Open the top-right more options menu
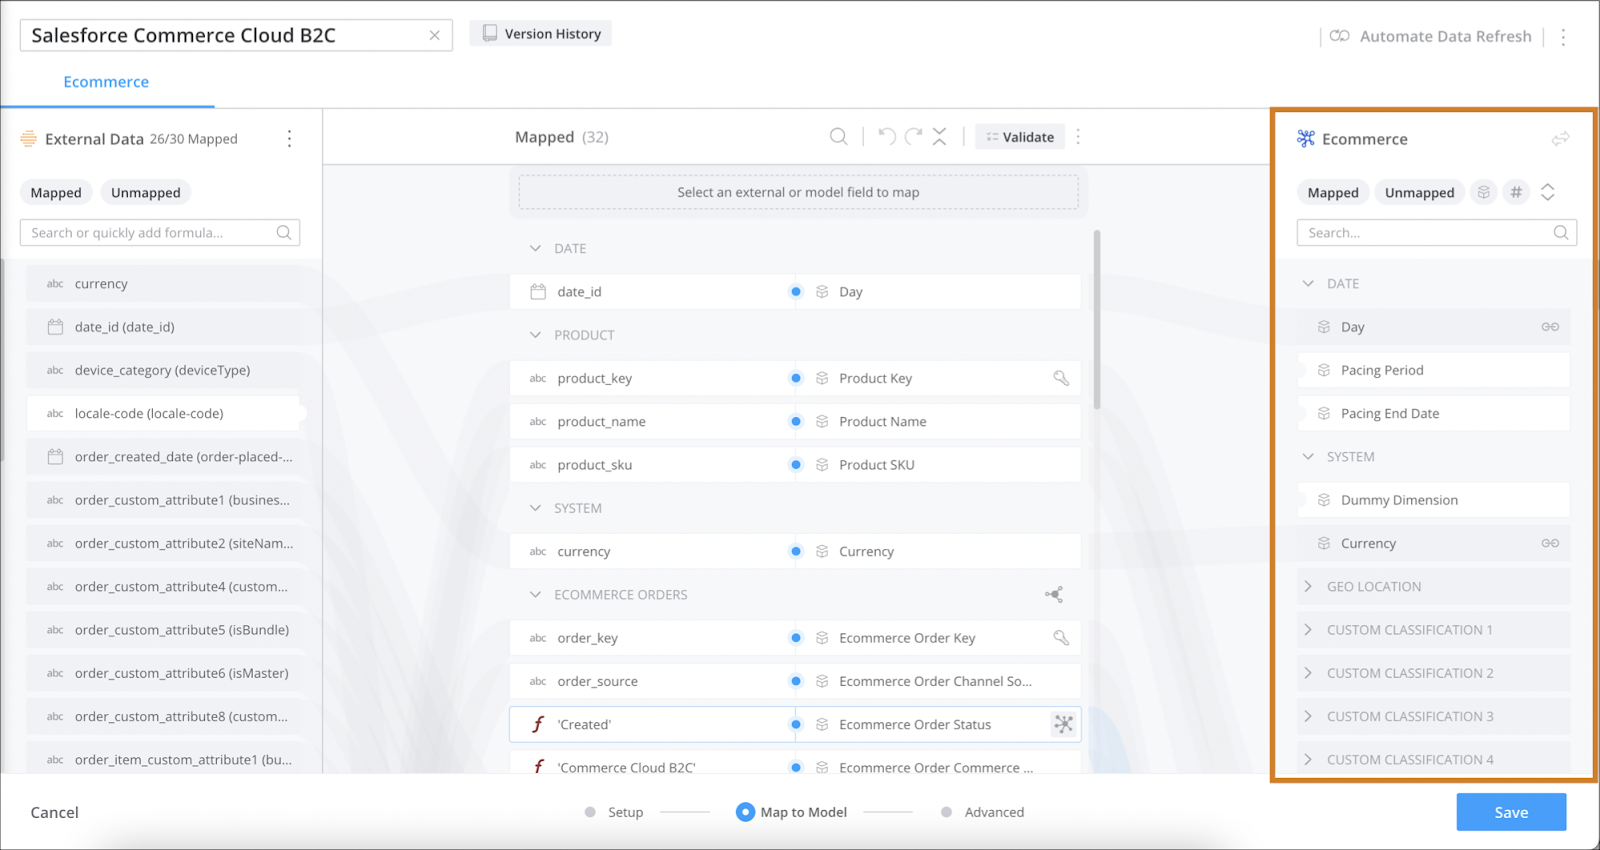This screenshot has height=850, width=1600. point(1563,36)
